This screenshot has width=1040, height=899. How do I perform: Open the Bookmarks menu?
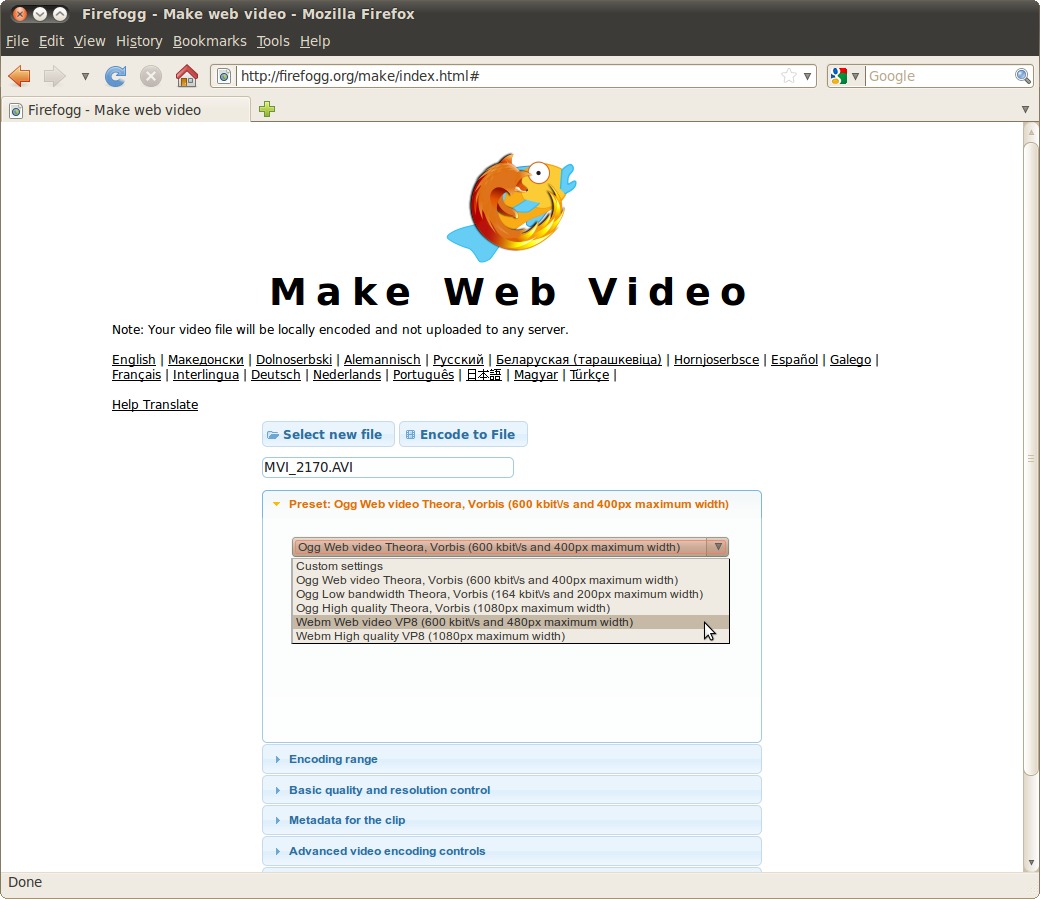[x=209, y=41]
